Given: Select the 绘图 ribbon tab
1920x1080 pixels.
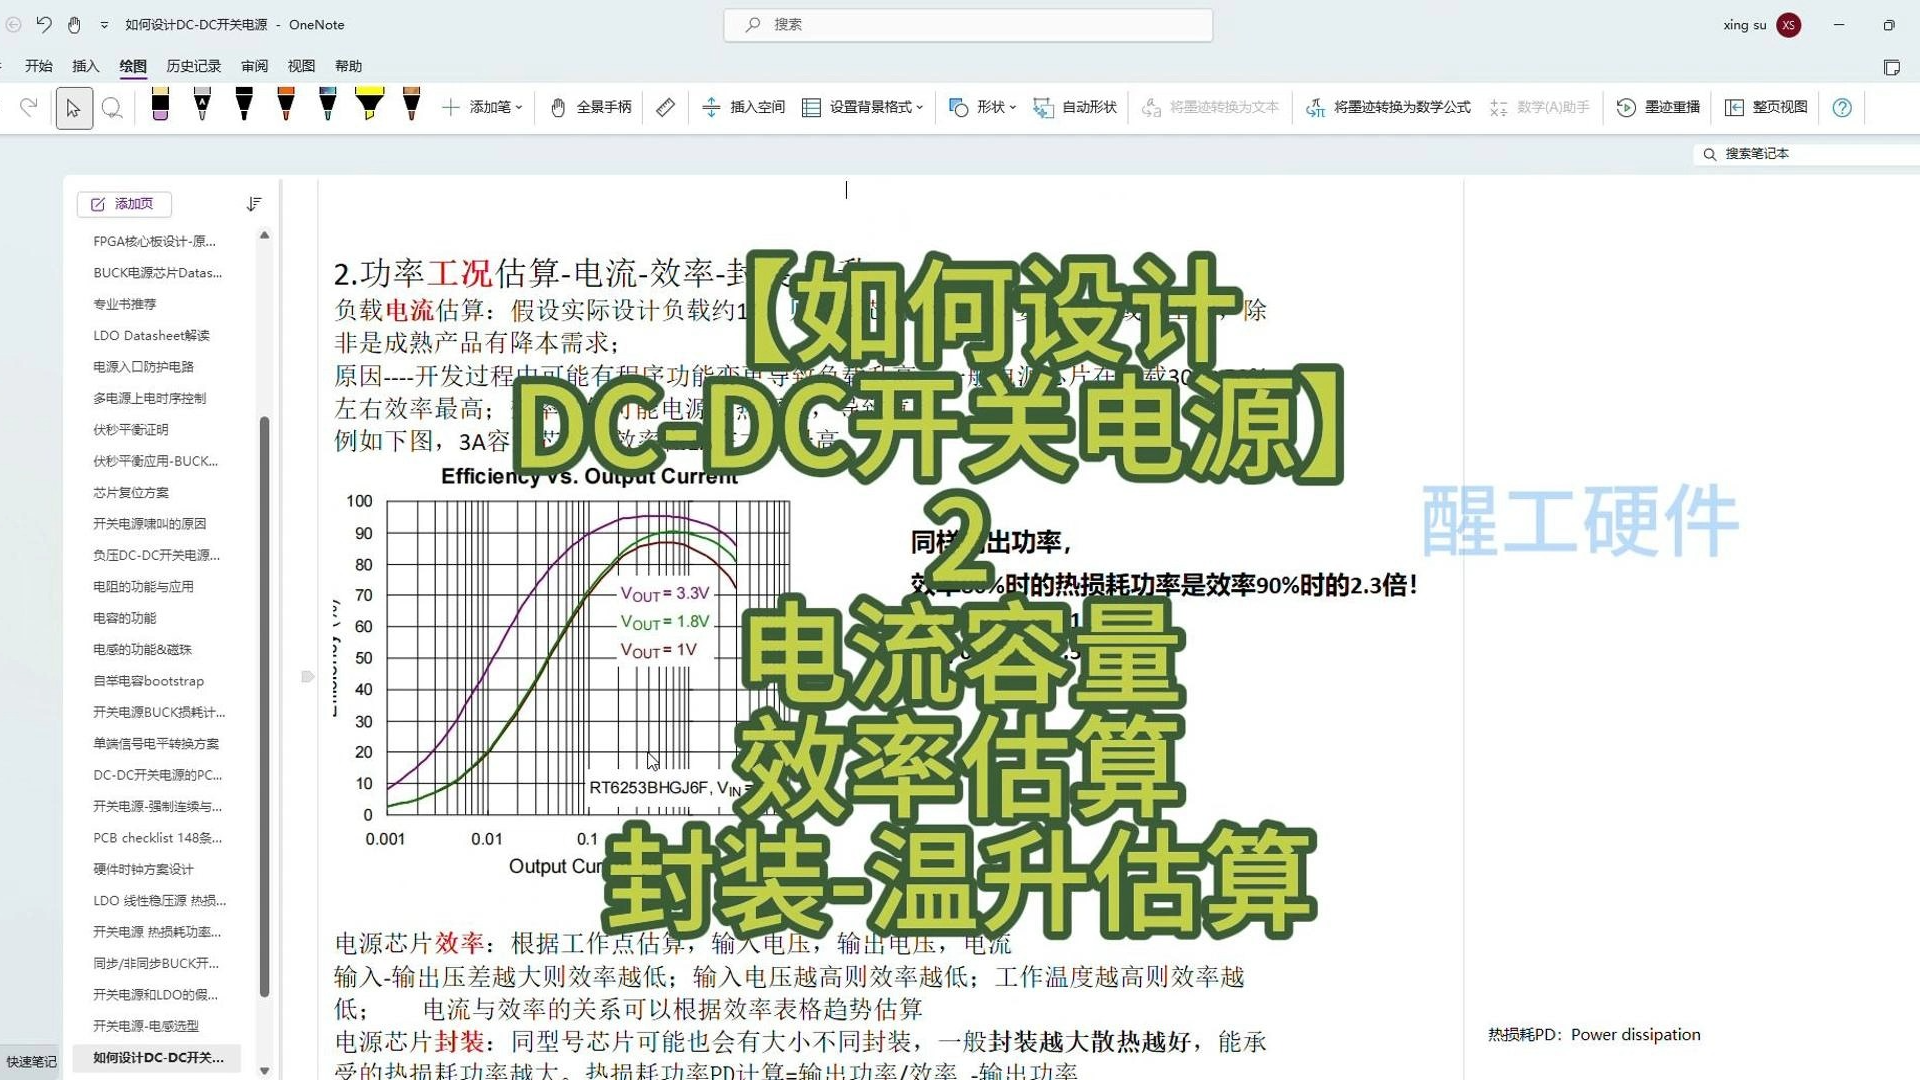Looking at the screenshot, I should tap(133, 66).
